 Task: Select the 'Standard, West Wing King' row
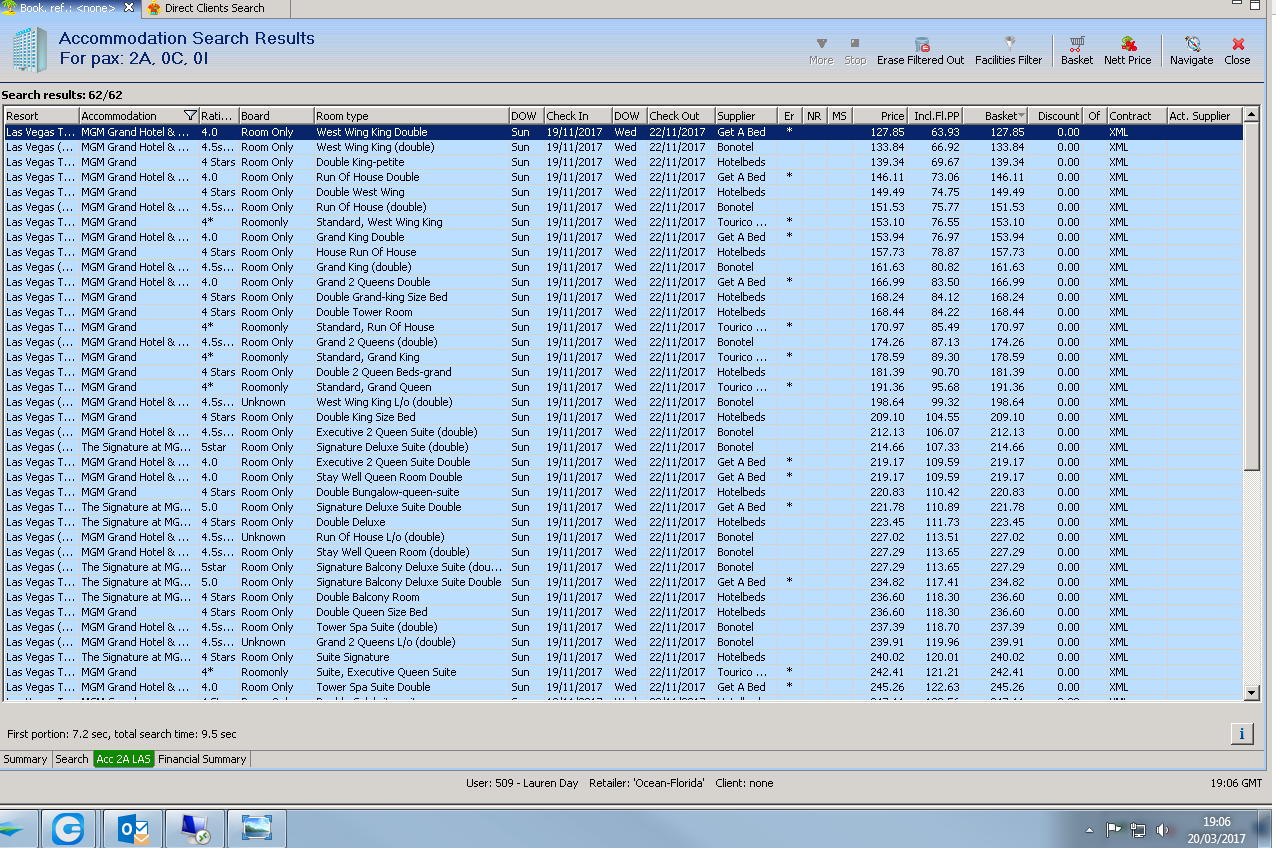(622, 222)
